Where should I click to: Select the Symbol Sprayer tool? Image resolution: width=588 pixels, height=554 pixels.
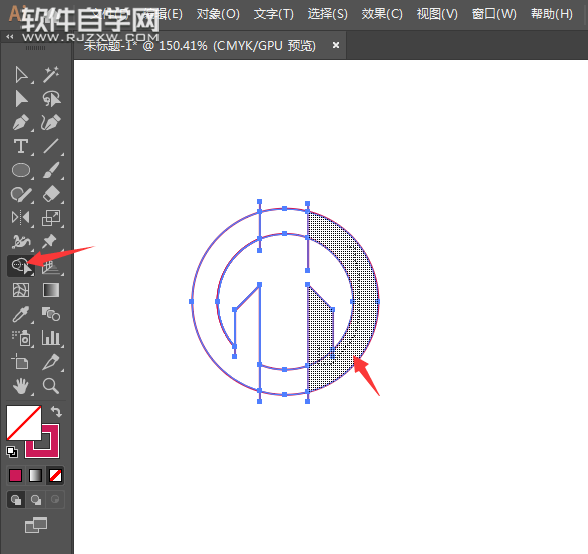click(21, 338)
